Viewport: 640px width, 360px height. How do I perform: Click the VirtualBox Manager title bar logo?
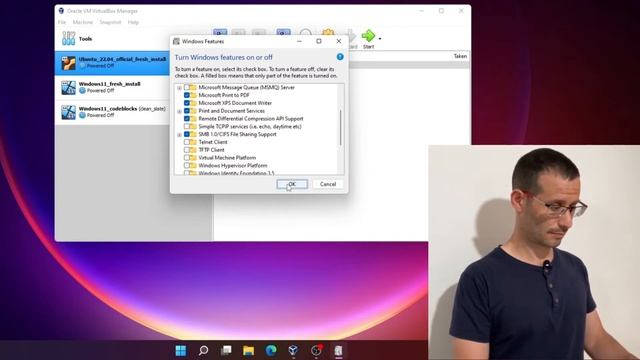(x=61, y=11)
